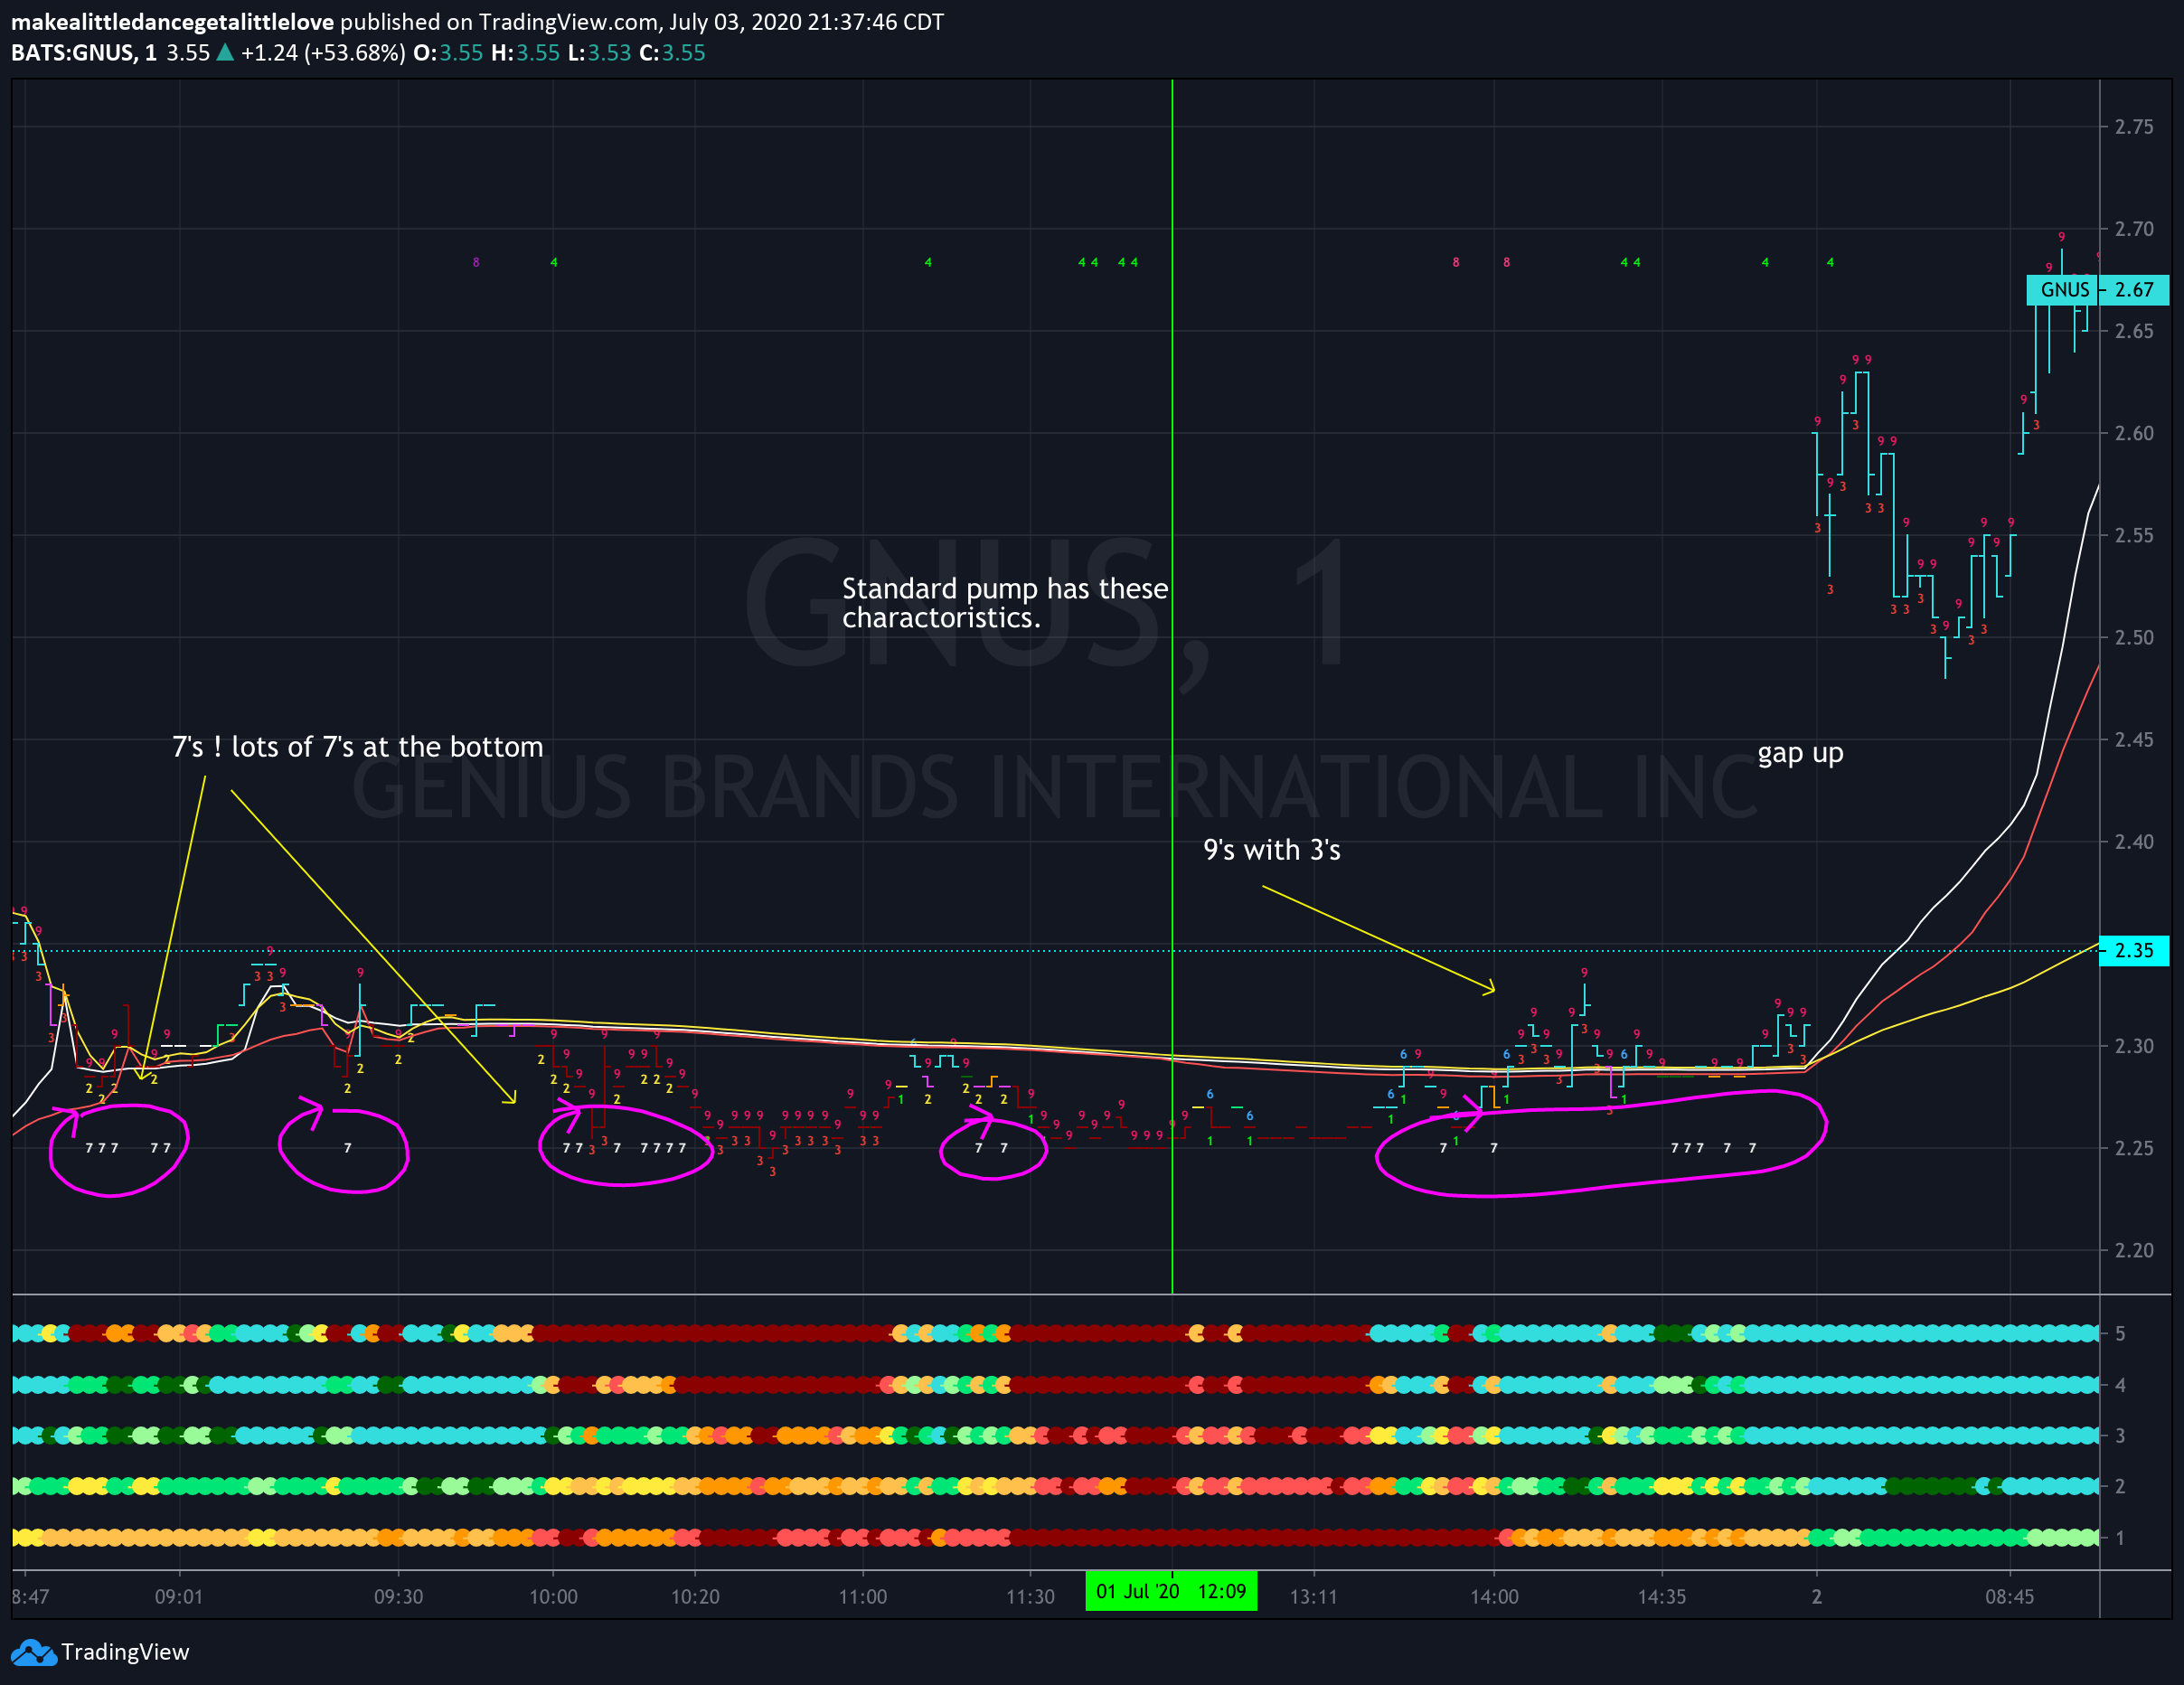This screenshot has height=1685, width=2184.
Task: Click the 09:30 time axis label
Action: [x=398, y=1597]
